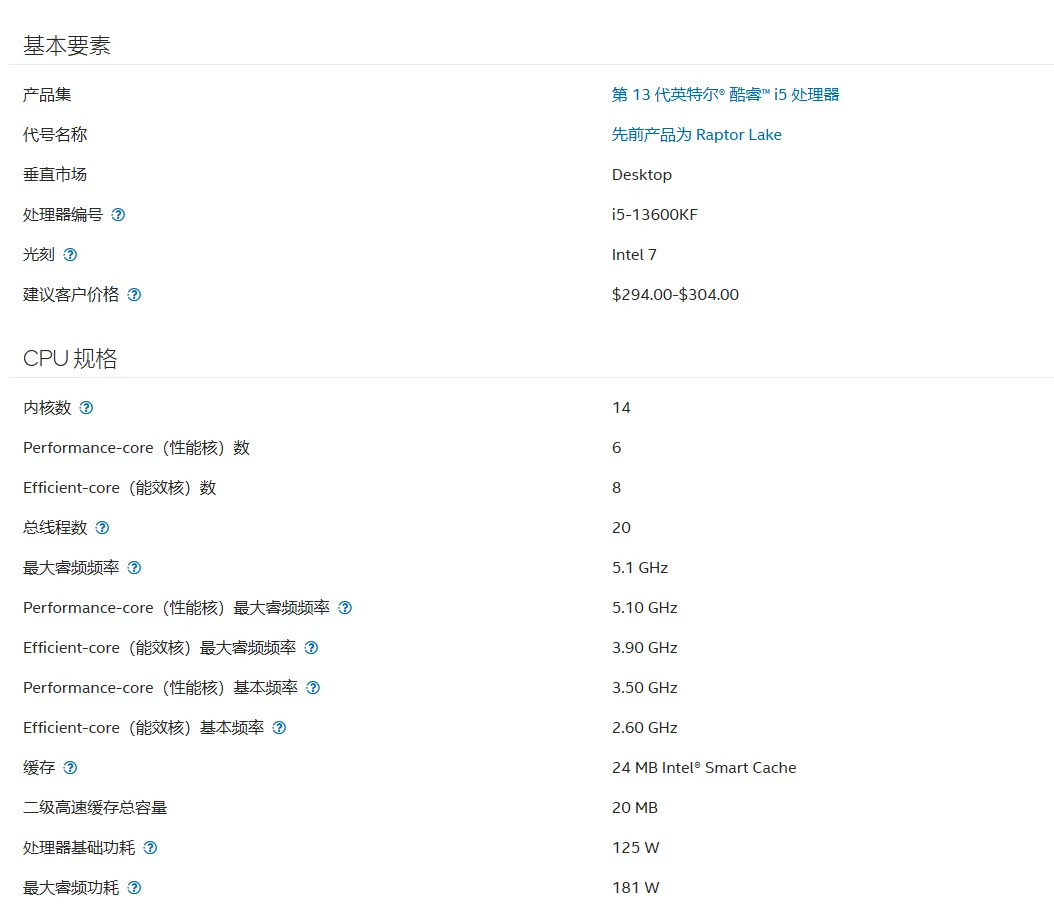
Task: Select the Intel 7 lithography value
Action: pyautogui.click(x=634, y=255)
